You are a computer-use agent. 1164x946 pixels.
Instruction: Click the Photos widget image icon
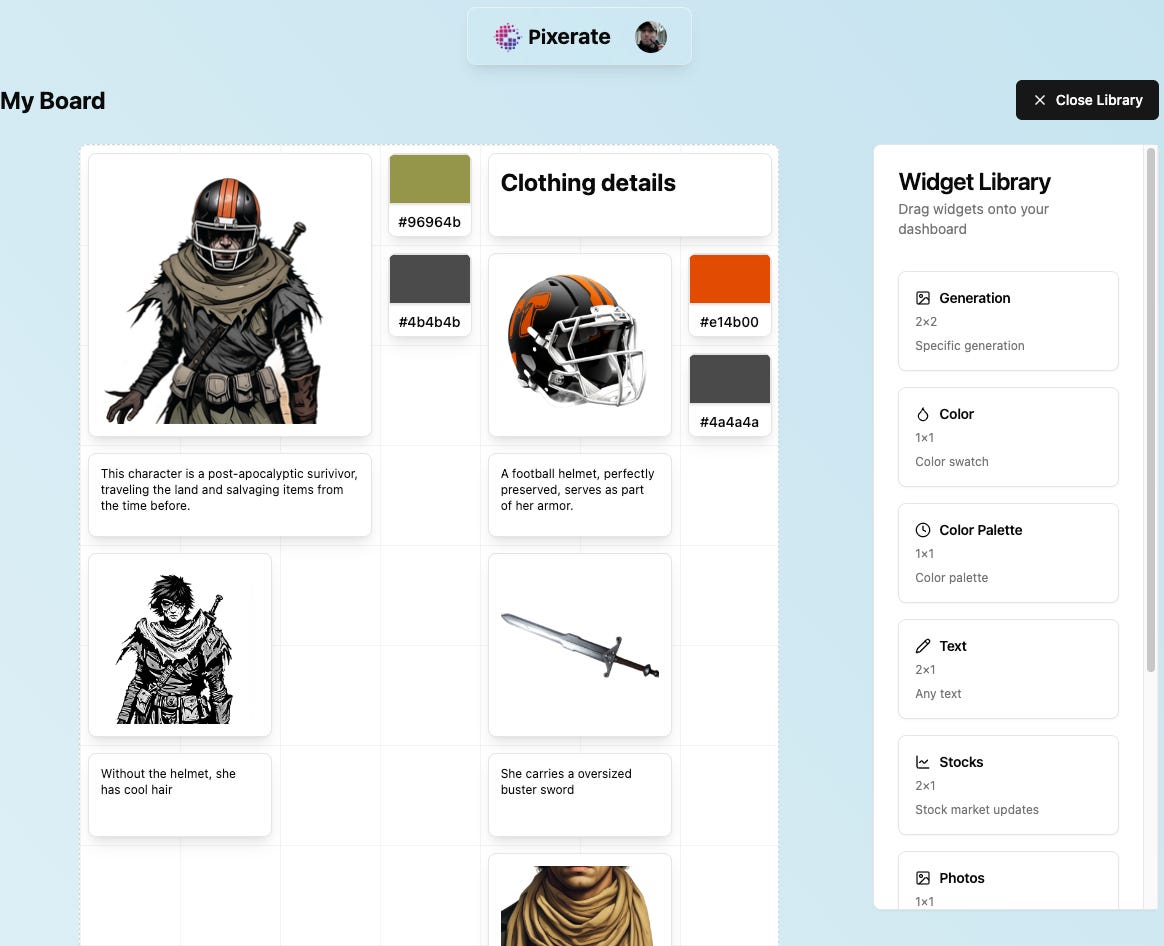coord(923,878)
